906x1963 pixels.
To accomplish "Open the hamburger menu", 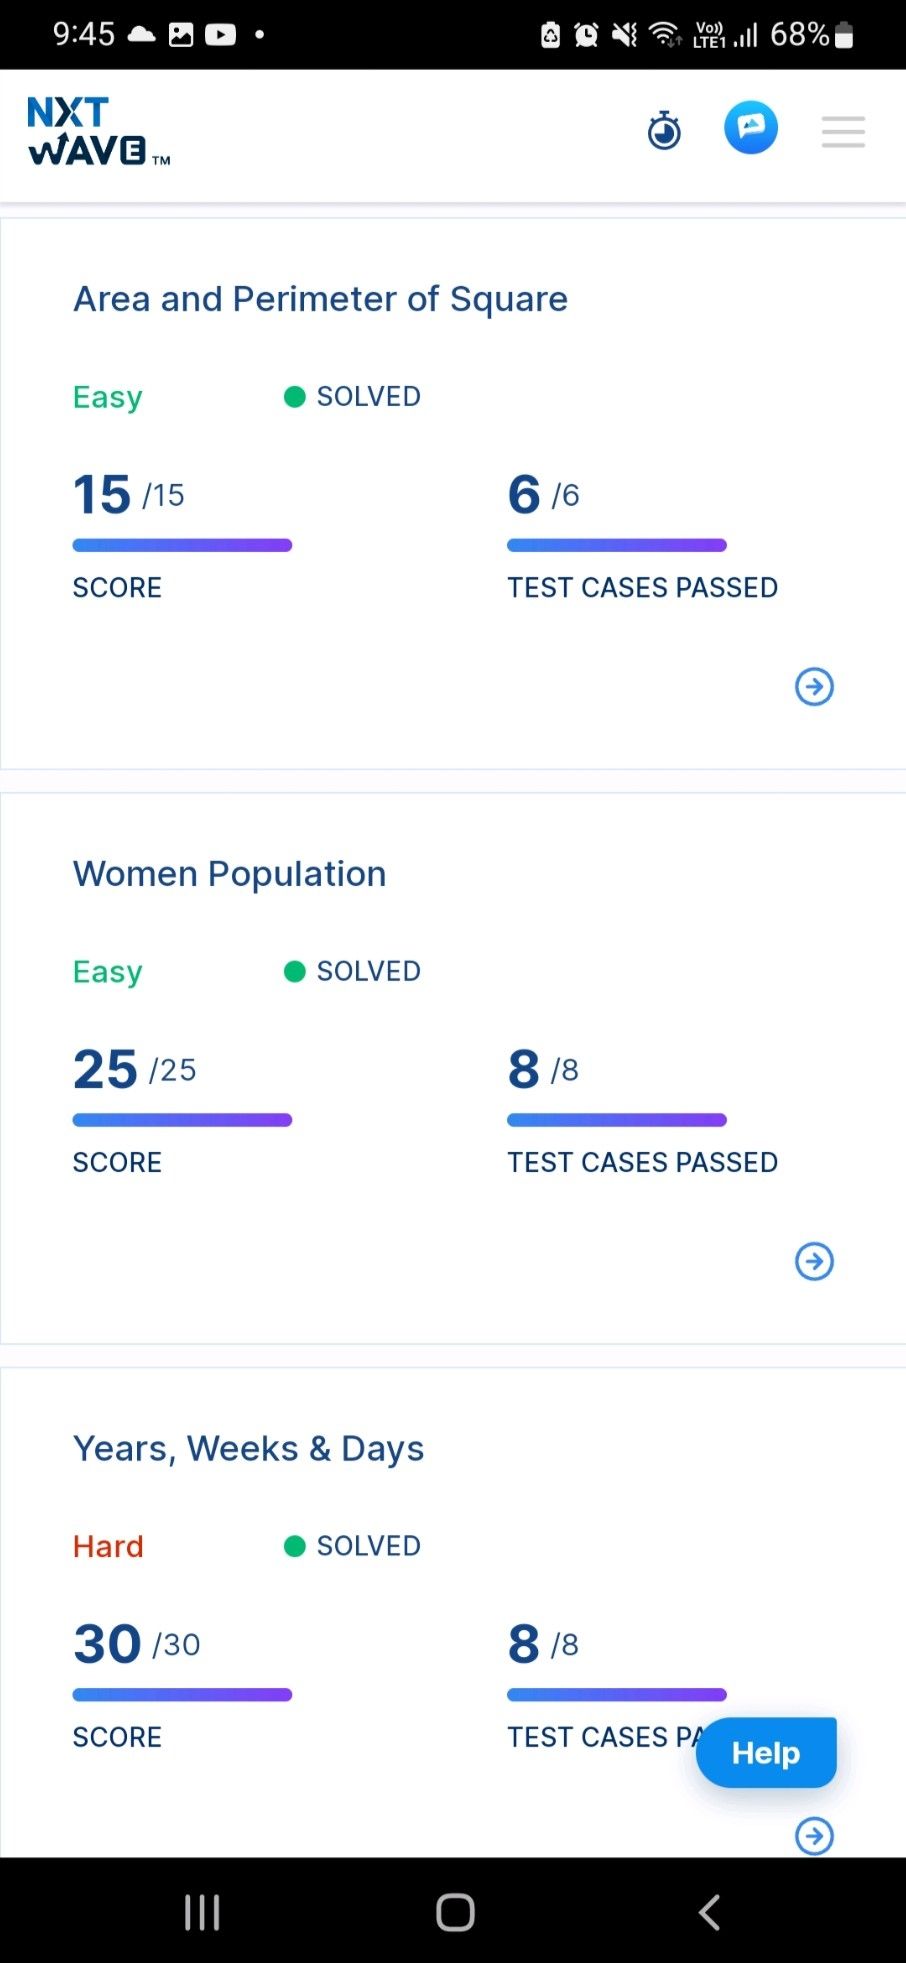I will [x=843, y=131].
